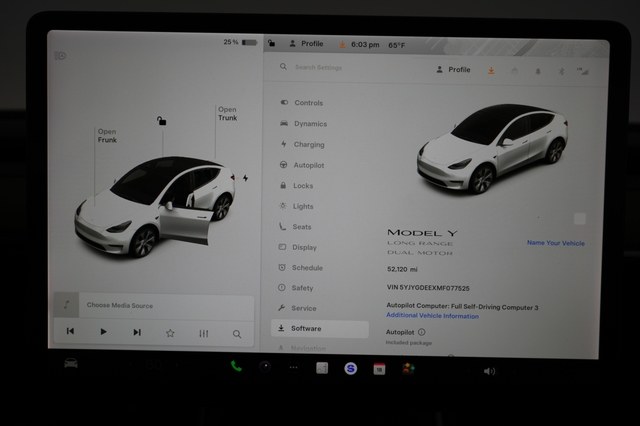Tap the charge port lightning icon

pos(245,178)
